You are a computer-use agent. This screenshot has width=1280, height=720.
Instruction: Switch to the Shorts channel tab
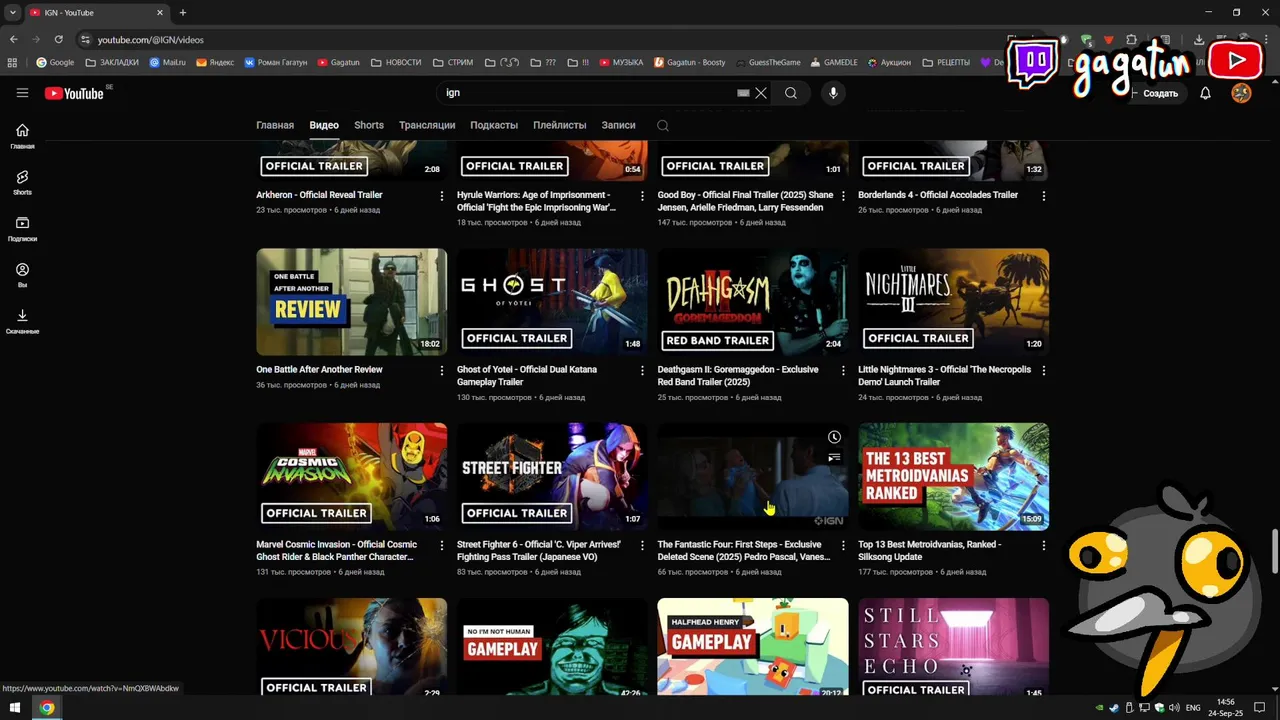369,125
